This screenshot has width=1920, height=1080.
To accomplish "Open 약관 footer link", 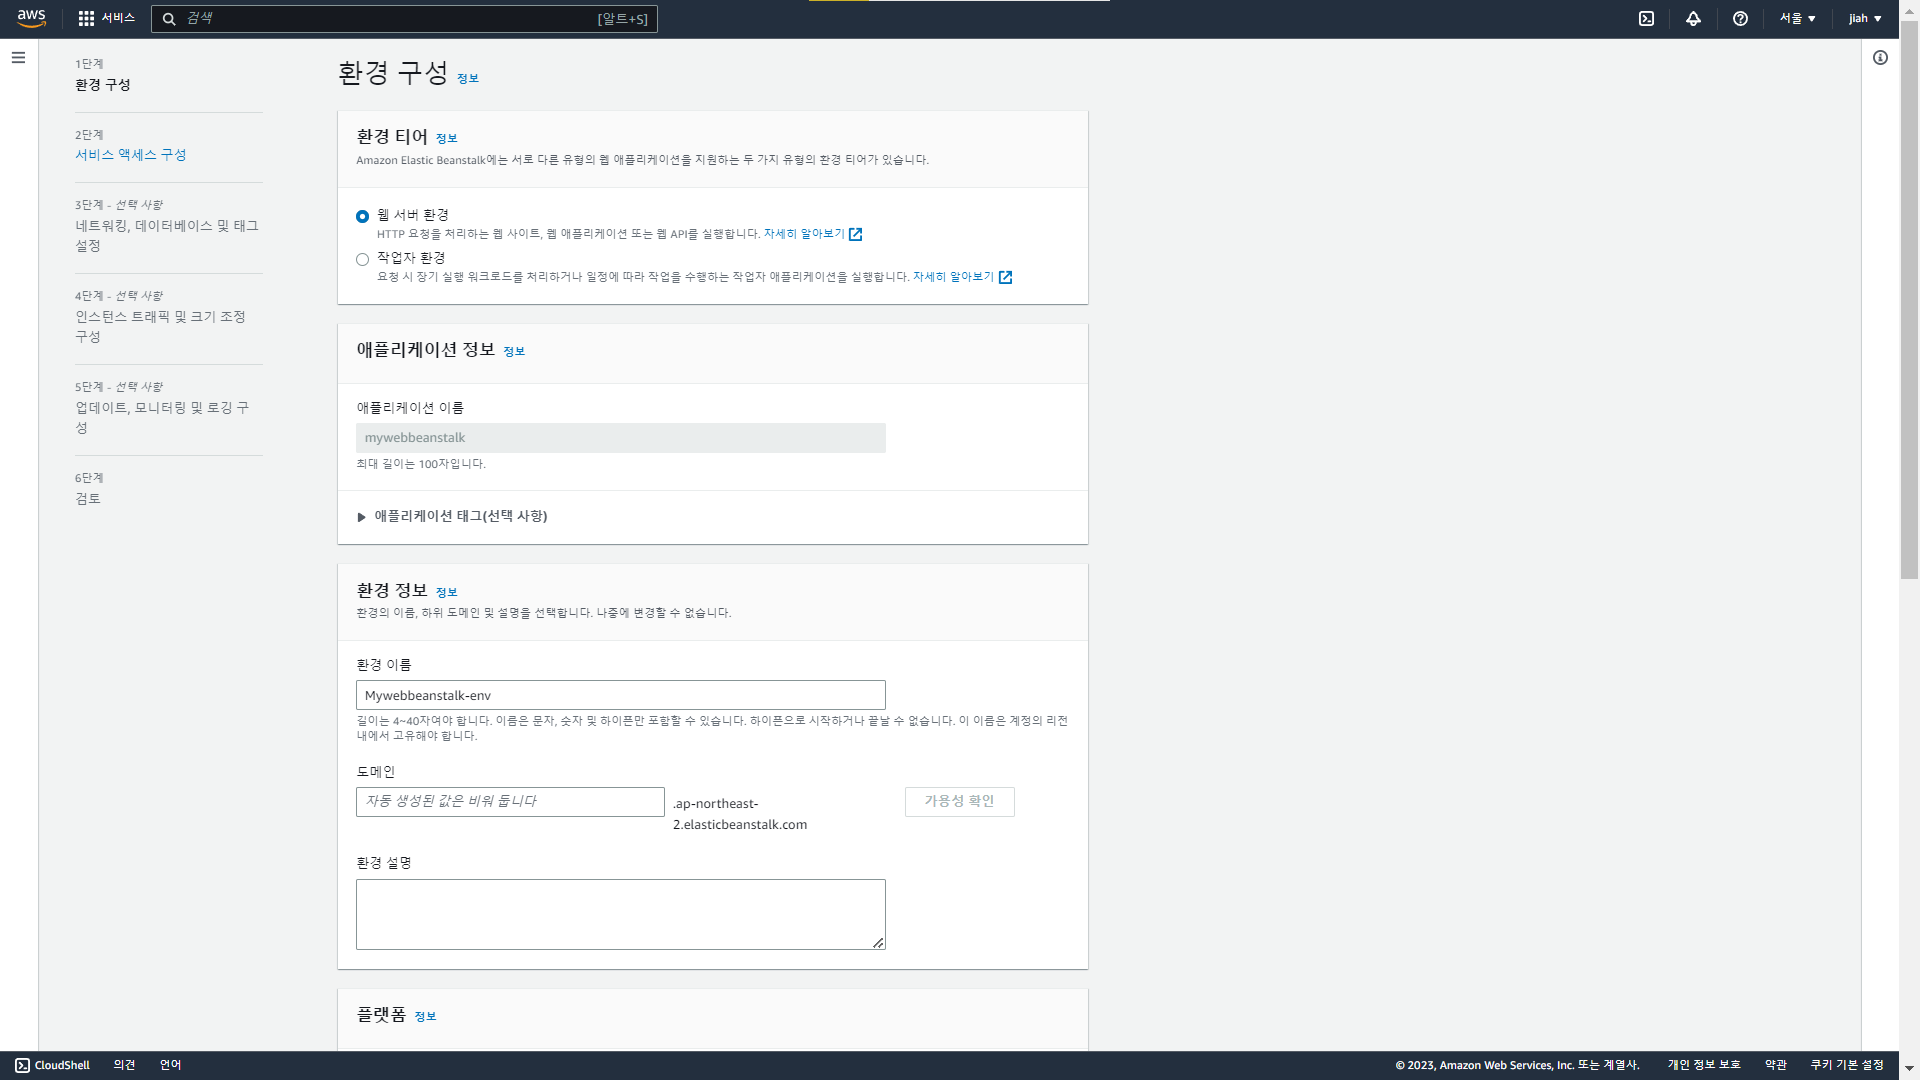I will tap(1775, 1065).
